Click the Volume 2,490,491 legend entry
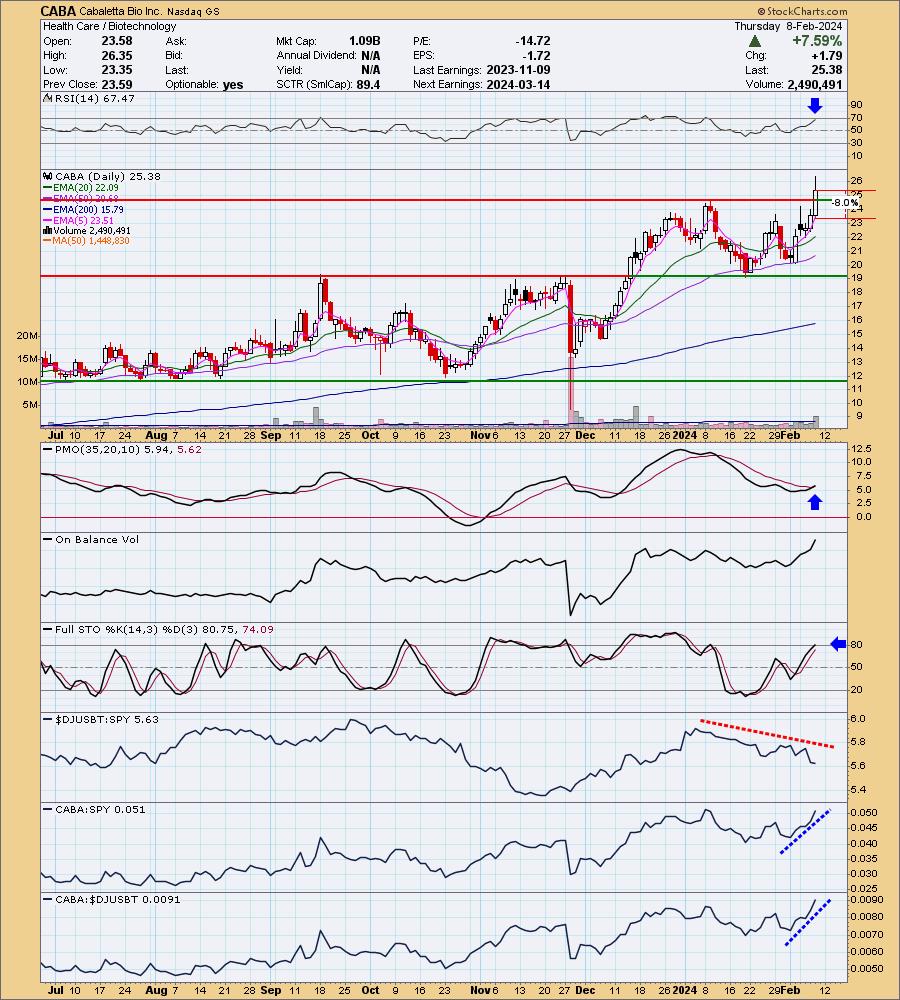The height and width of the screenshot is (1000, 900). click(92, 230)
